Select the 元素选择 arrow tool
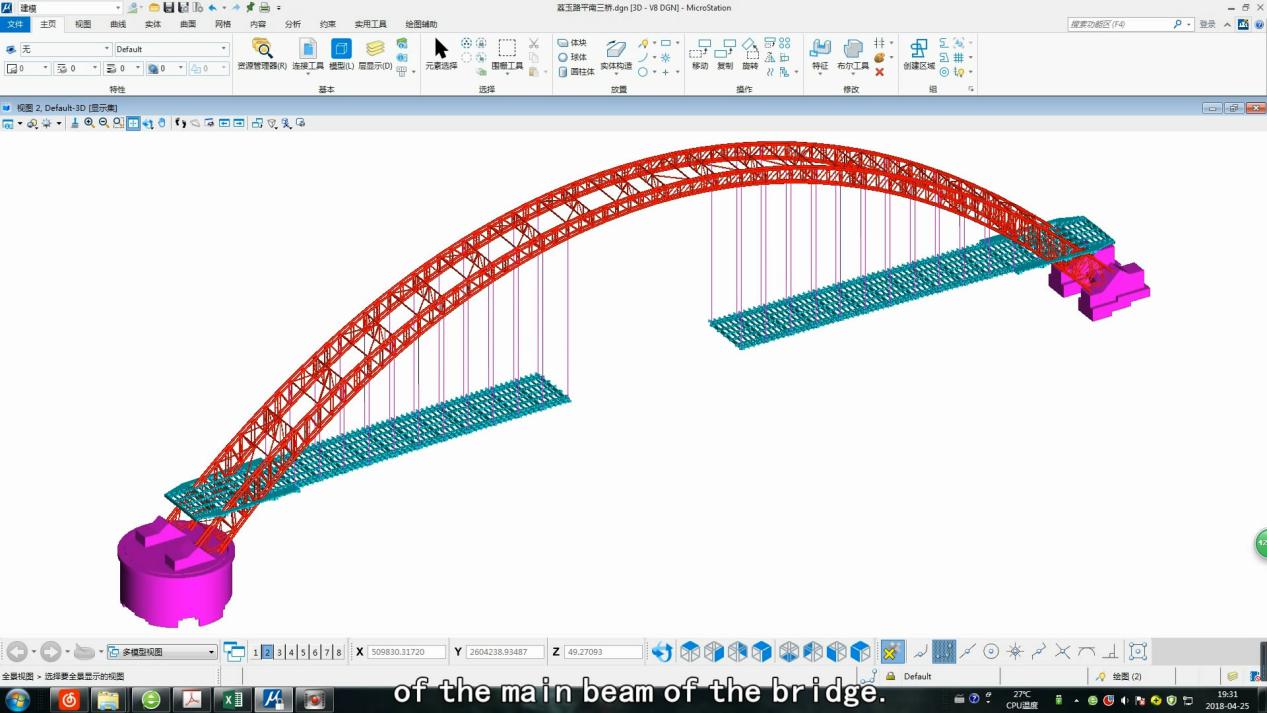The width and height of the screenshot is (1267, 713). coord(441,54)
